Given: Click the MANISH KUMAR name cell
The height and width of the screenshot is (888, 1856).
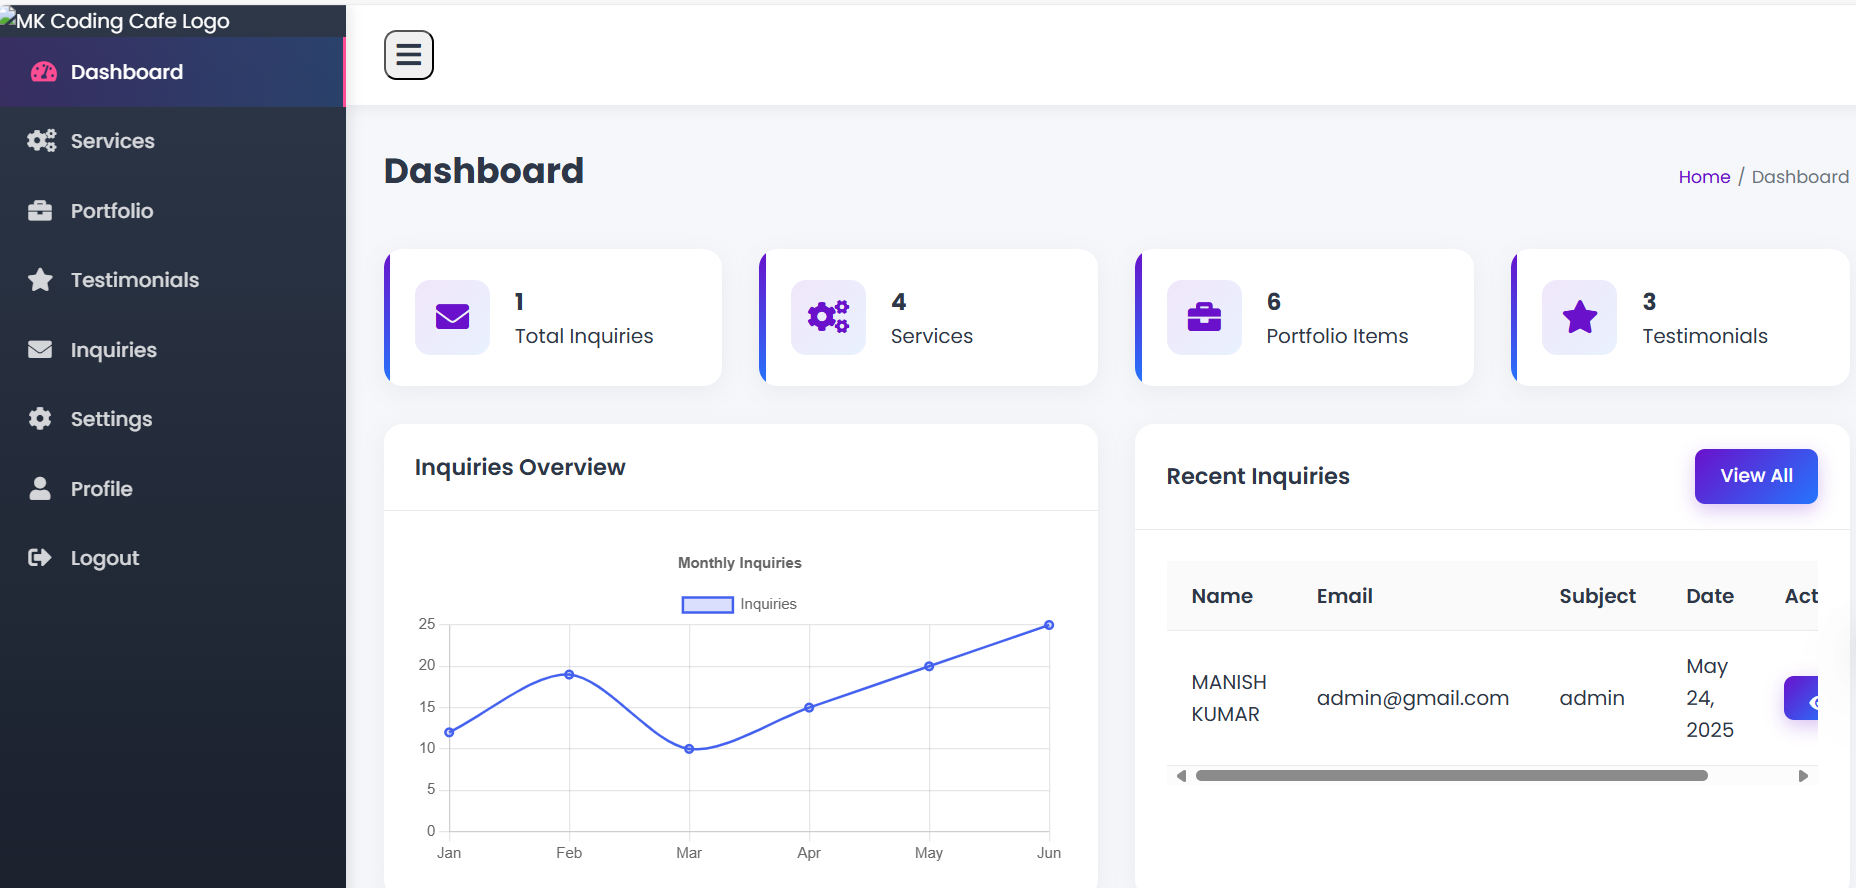Looking at the screenshot, I should [x=1229, y=698].
